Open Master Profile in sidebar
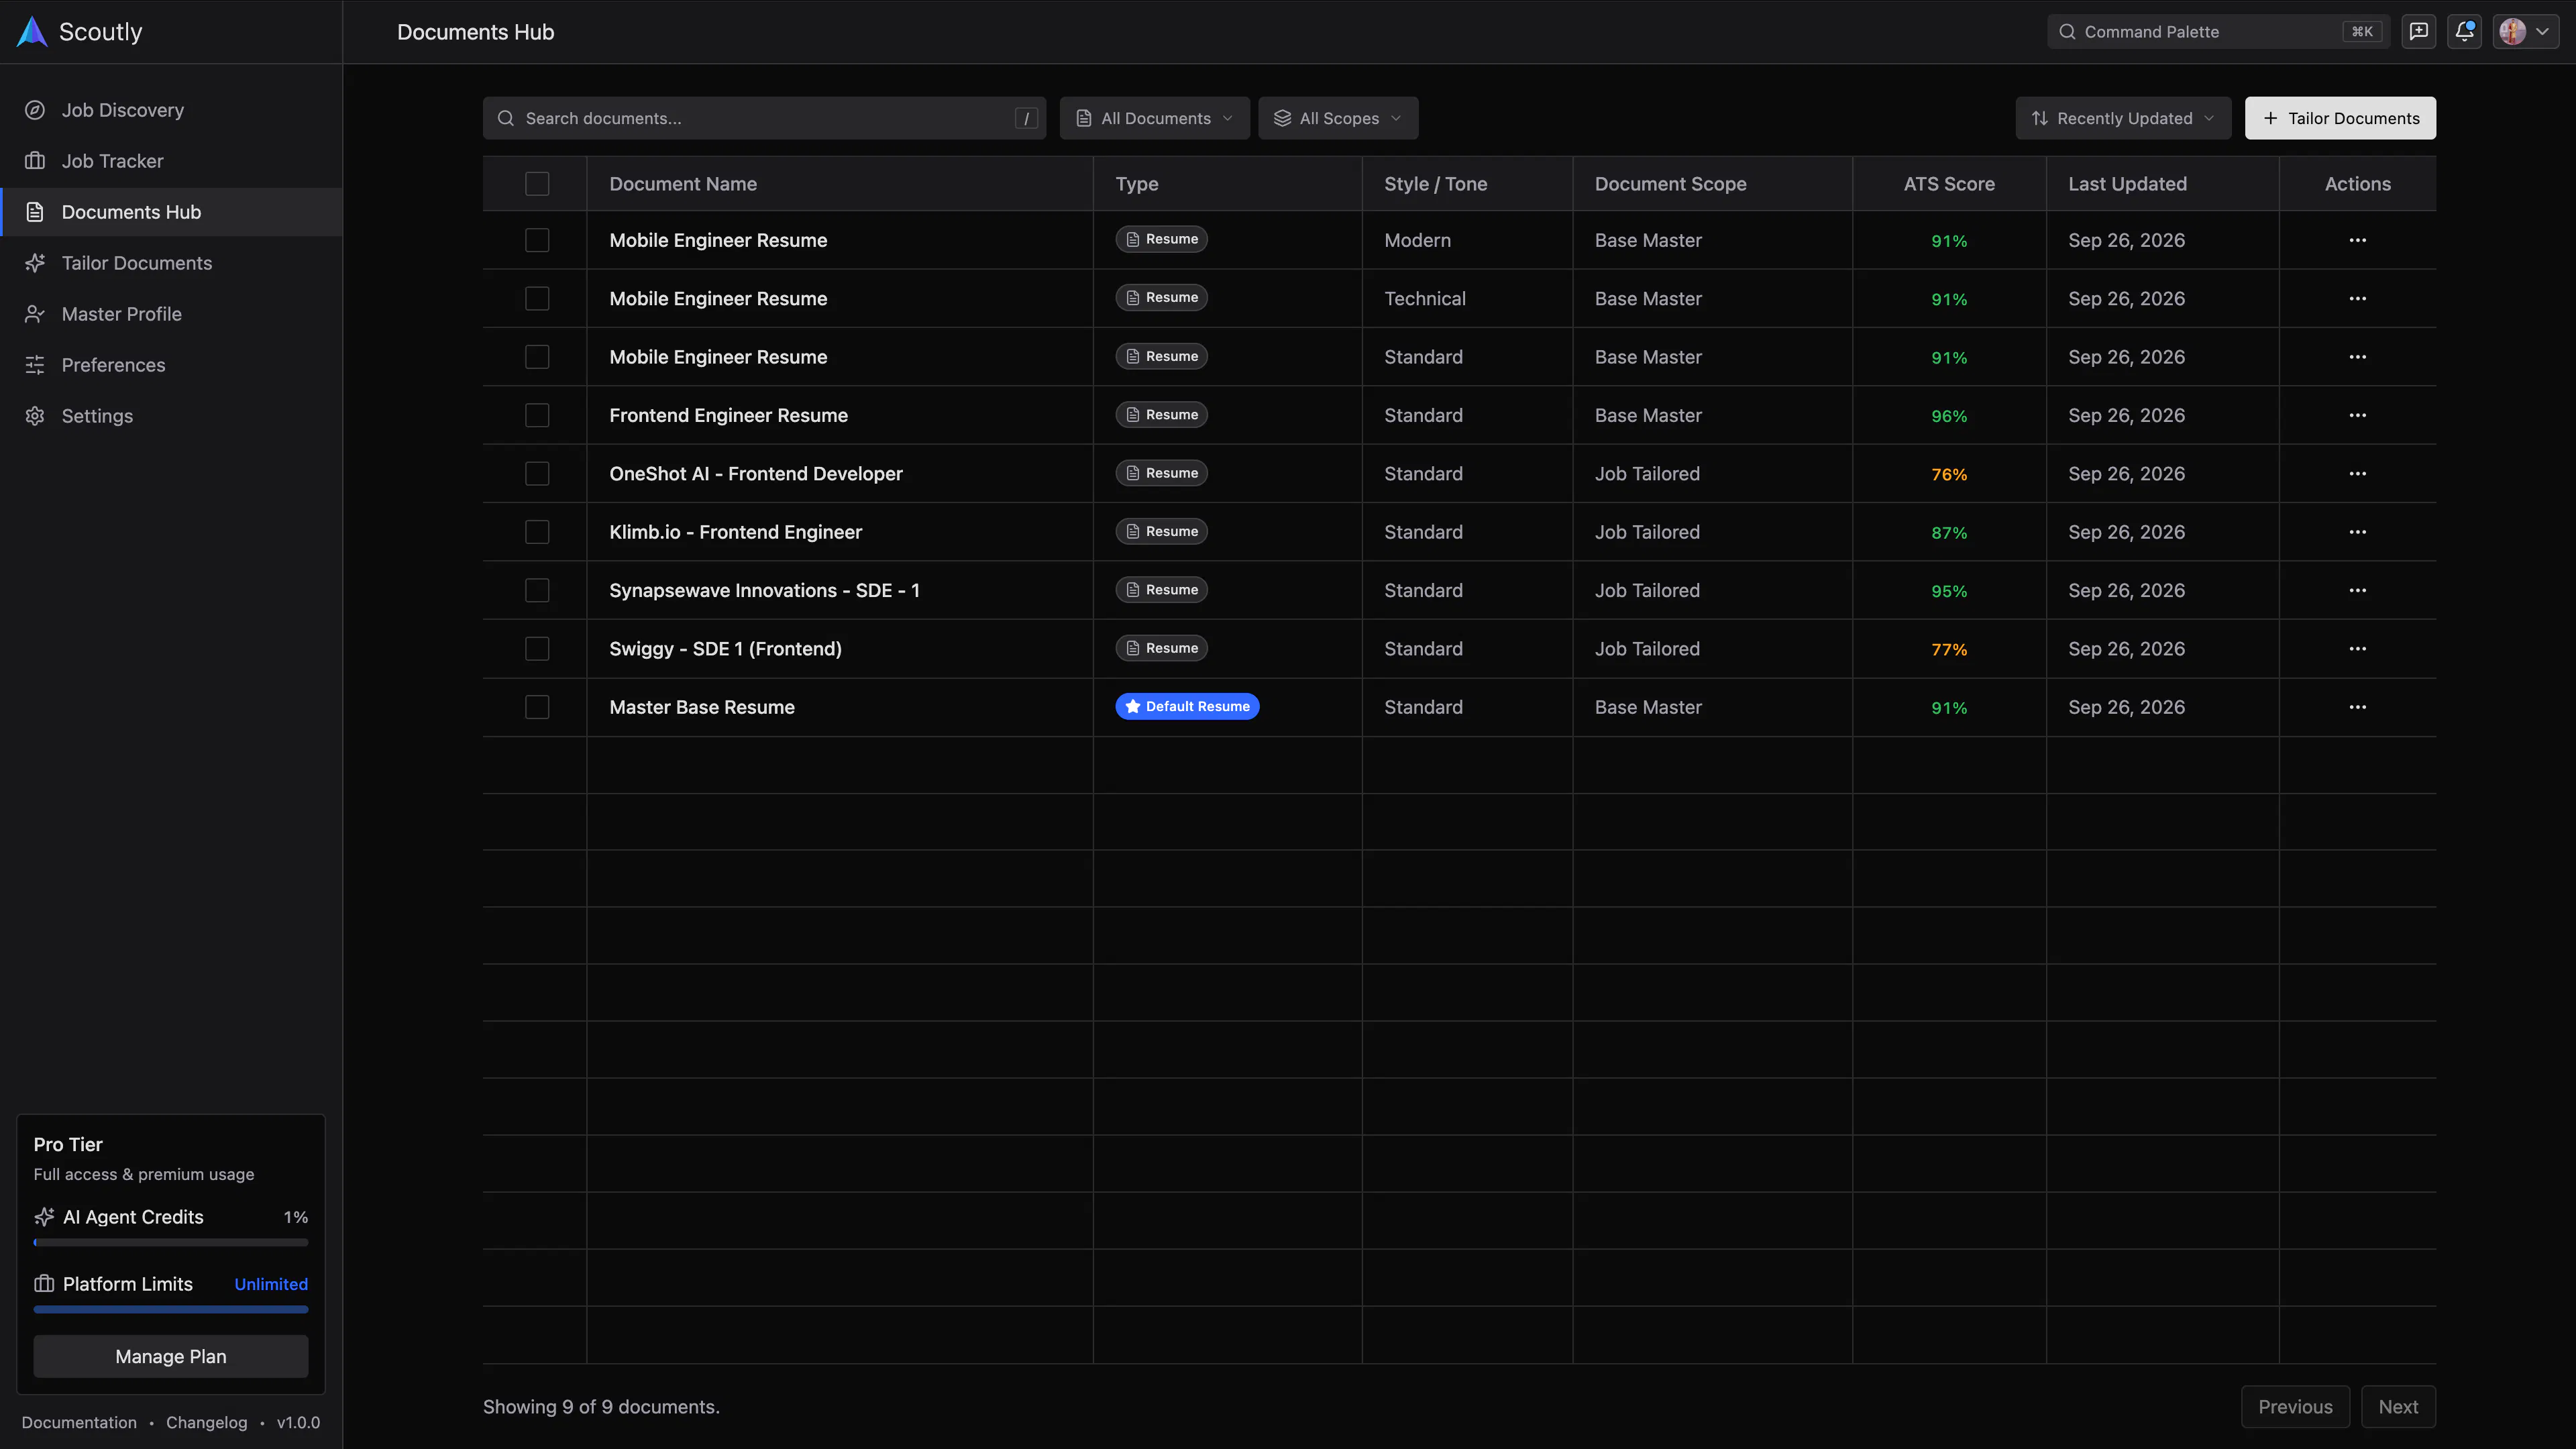Image resolution: width=2576 pixels, height=1449 pixels. point(171,314)
